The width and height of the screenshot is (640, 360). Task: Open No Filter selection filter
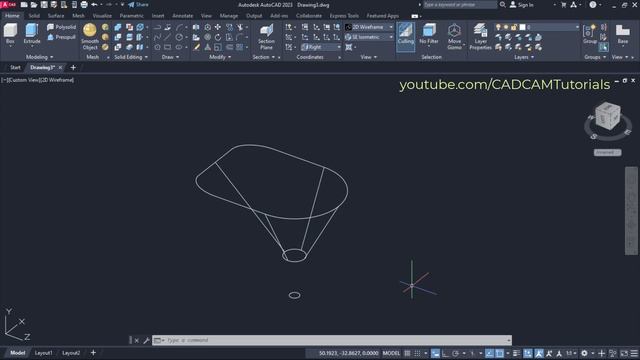tap(429, 34)
